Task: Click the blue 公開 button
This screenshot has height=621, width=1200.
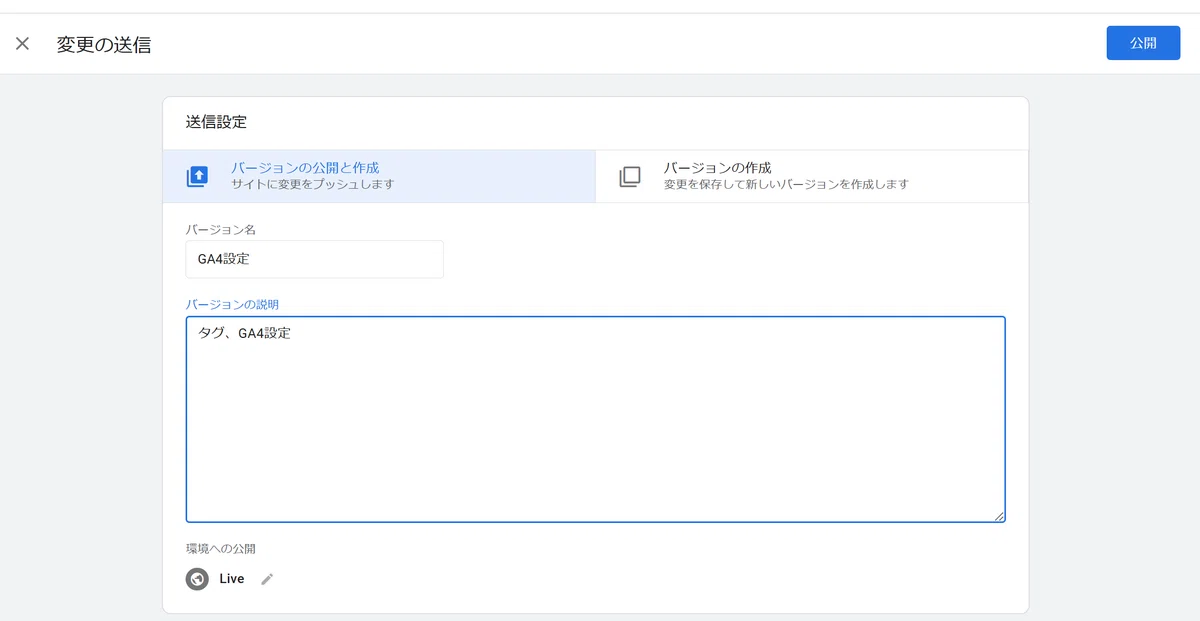Action: (x=1143, y=43)
